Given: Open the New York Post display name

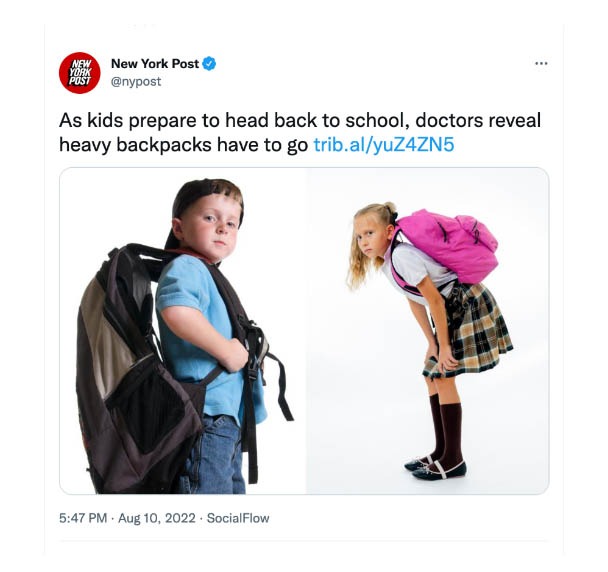Looking at the screenshot, I should pos(155,64).
